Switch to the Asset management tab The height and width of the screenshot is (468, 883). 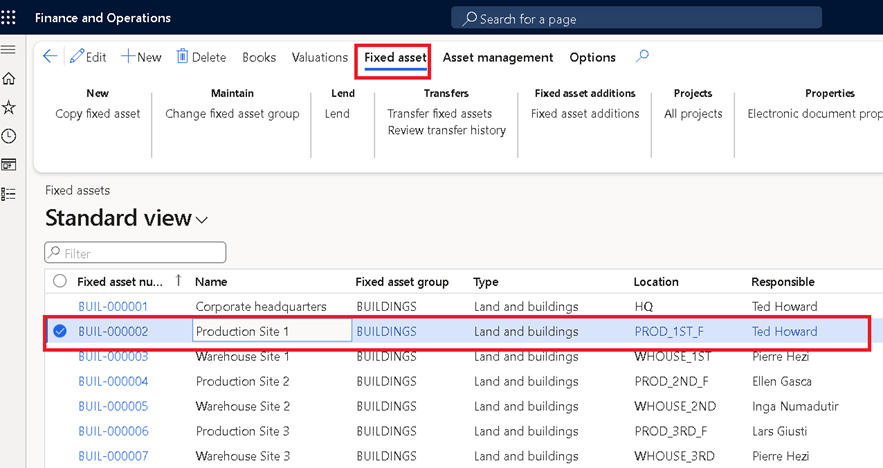[x=497, y=57]
